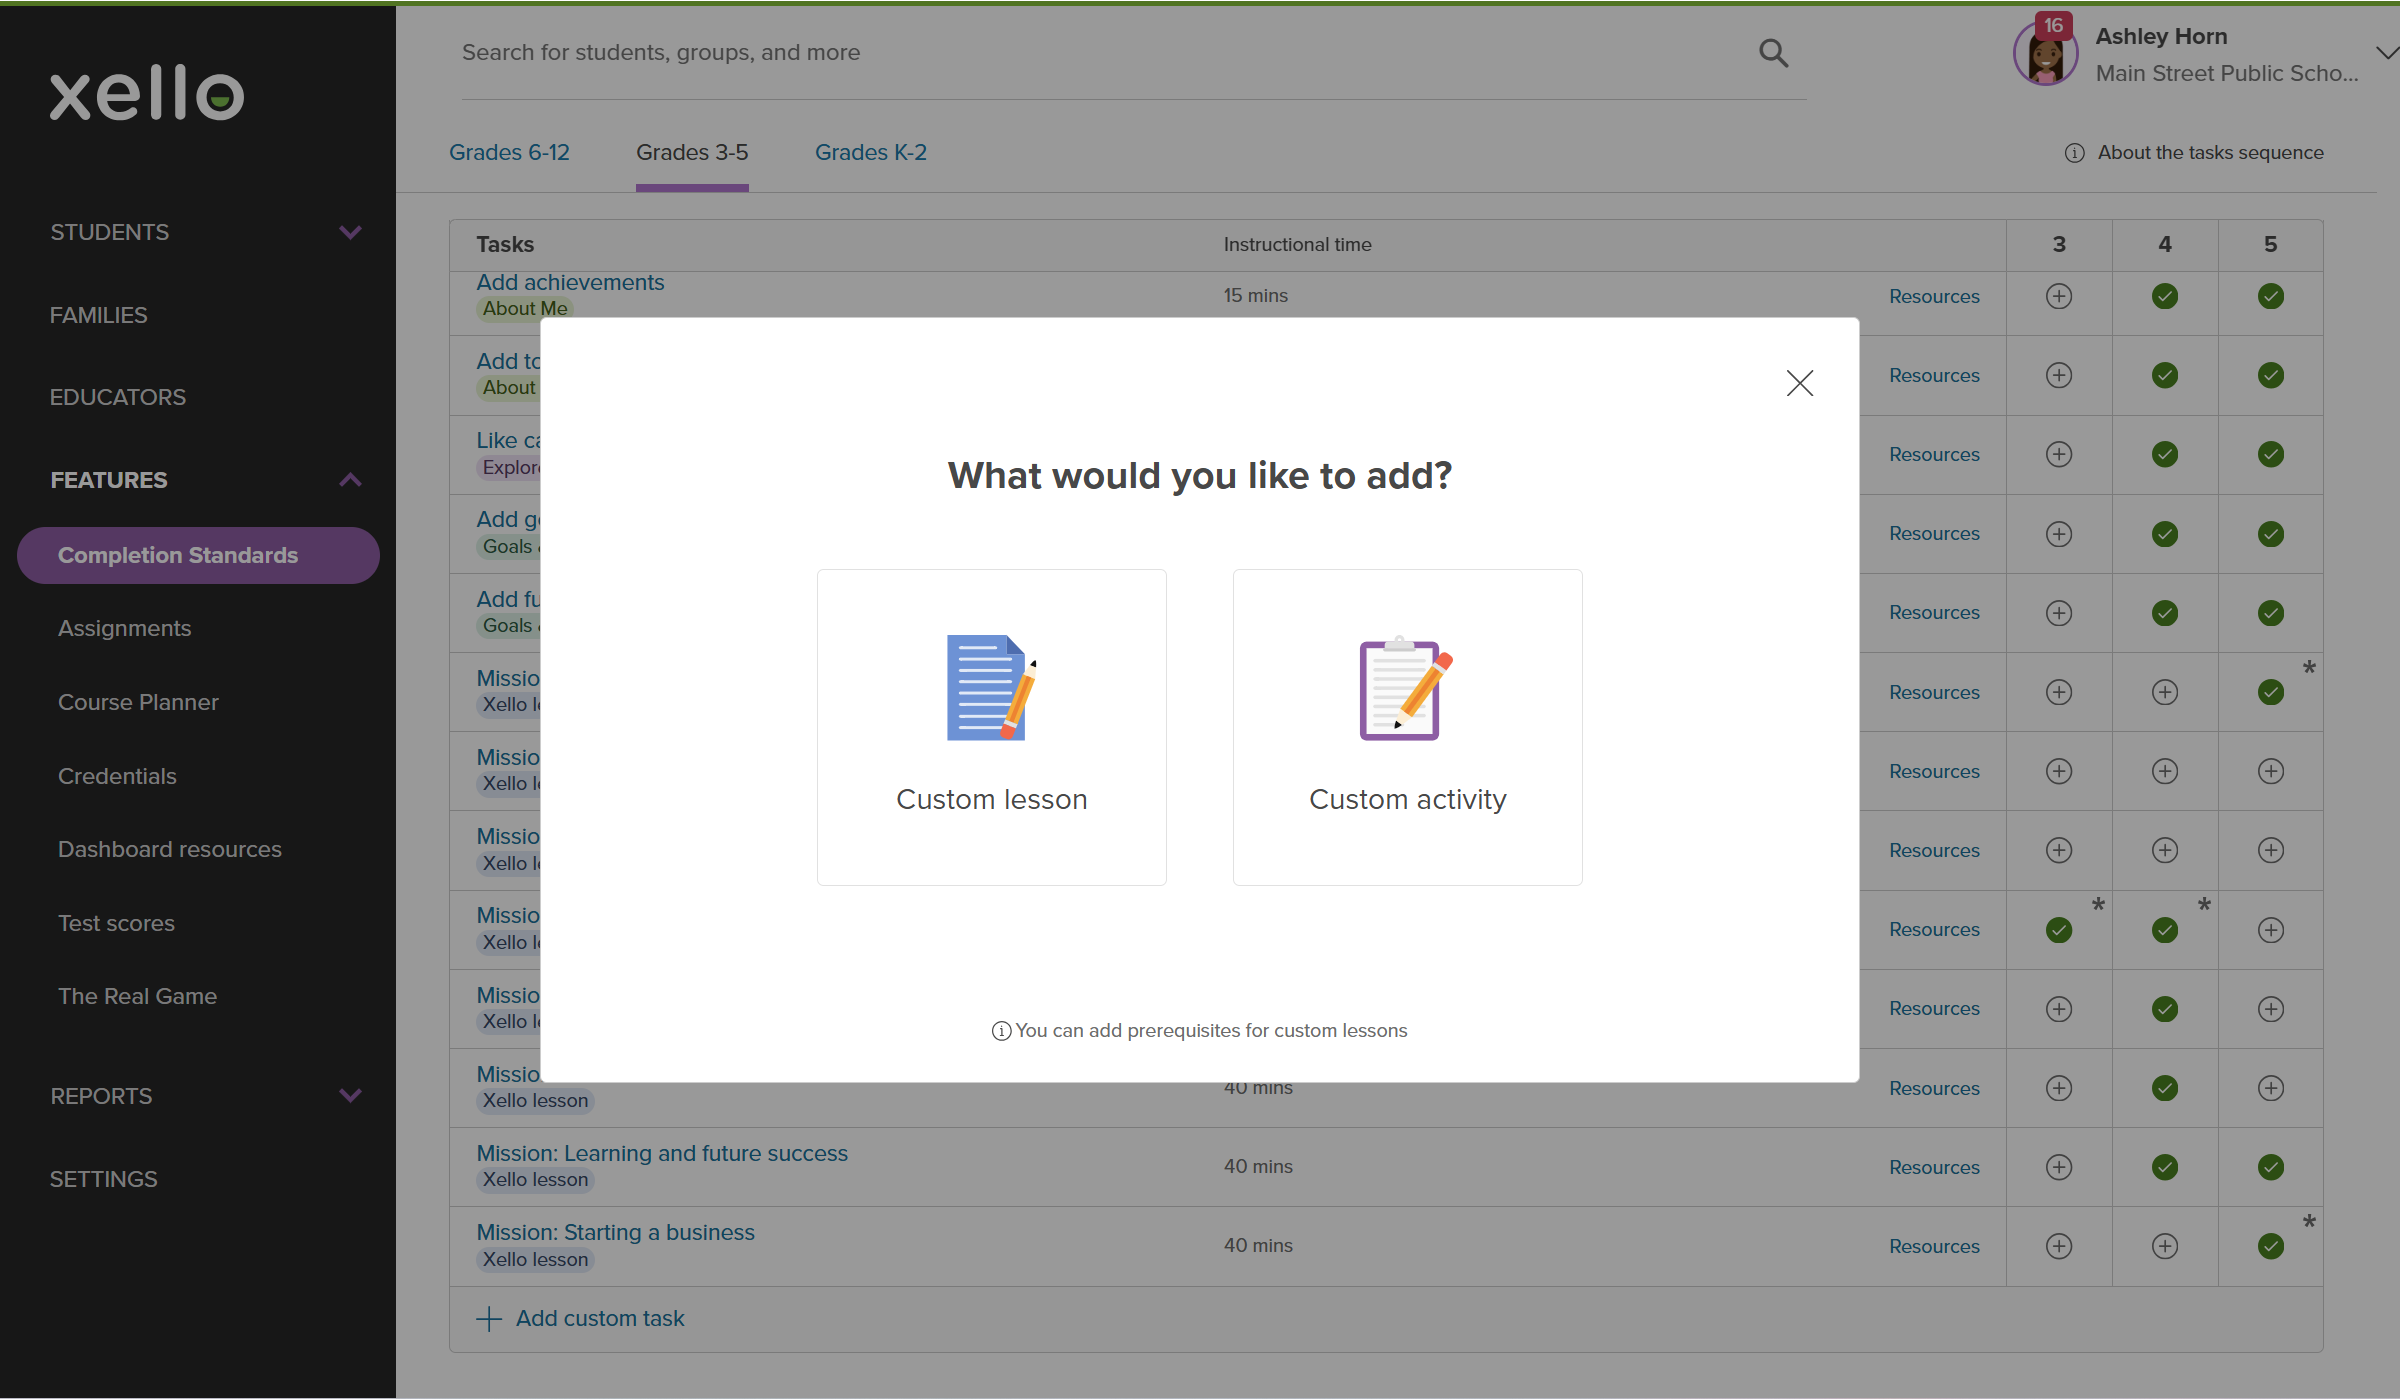This screenshot has width=2400, height=1399.
Task: Click the xello logo
Action: pos(147,94)
